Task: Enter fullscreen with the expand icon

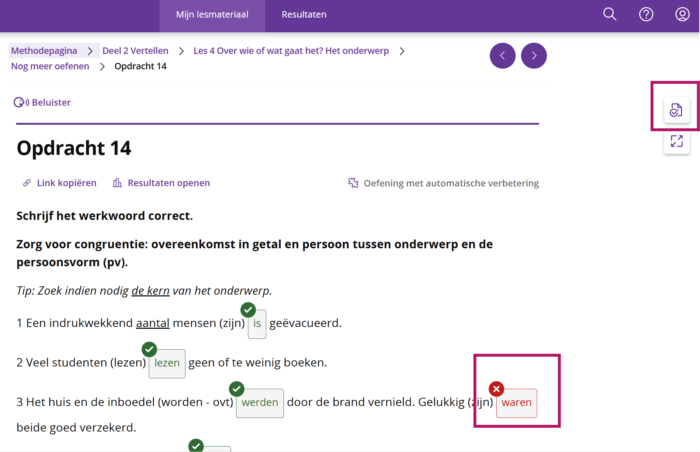Action: pos(677,142)
